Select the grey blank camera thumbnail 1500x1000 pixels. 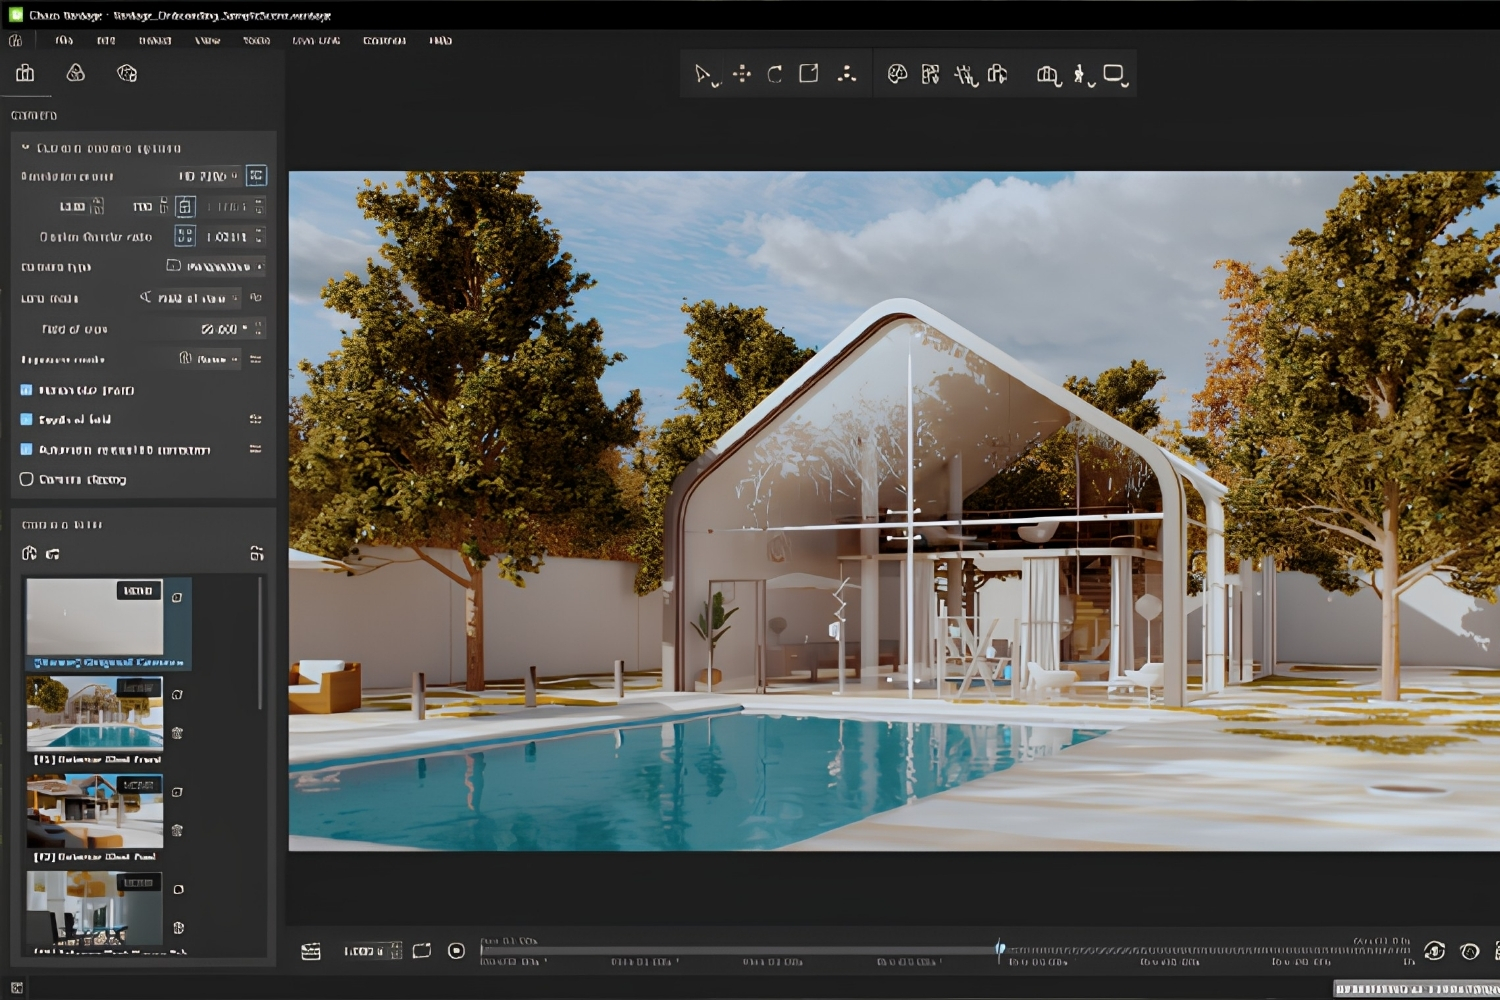pos(95,617)
